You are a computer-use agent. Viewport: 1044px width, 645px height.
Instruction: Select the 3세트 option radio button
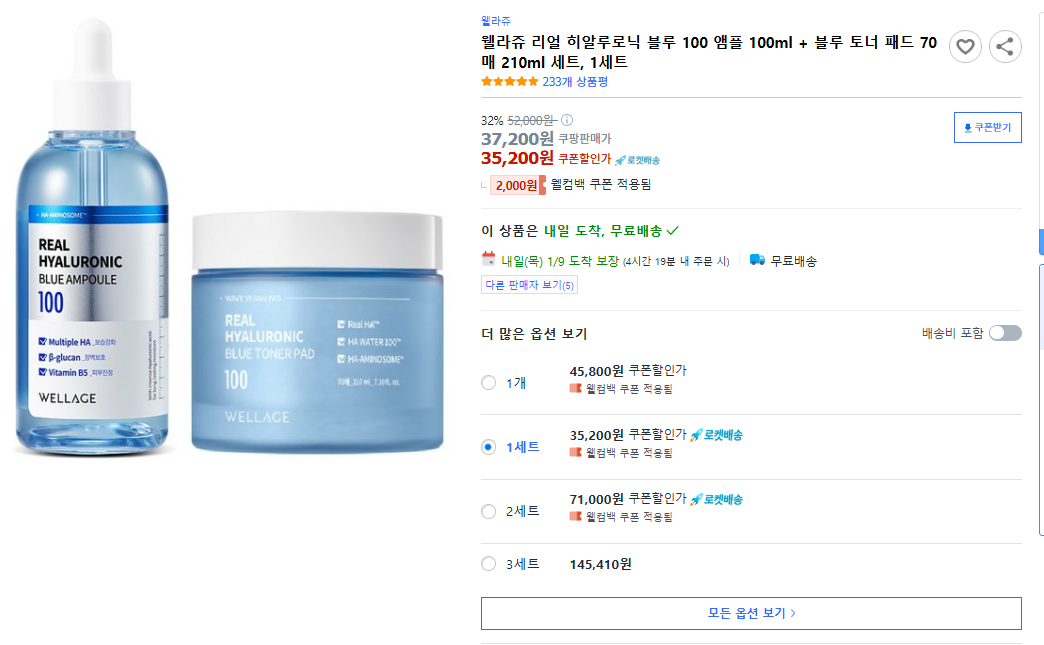pyautogui.click(x=489, y=564)
